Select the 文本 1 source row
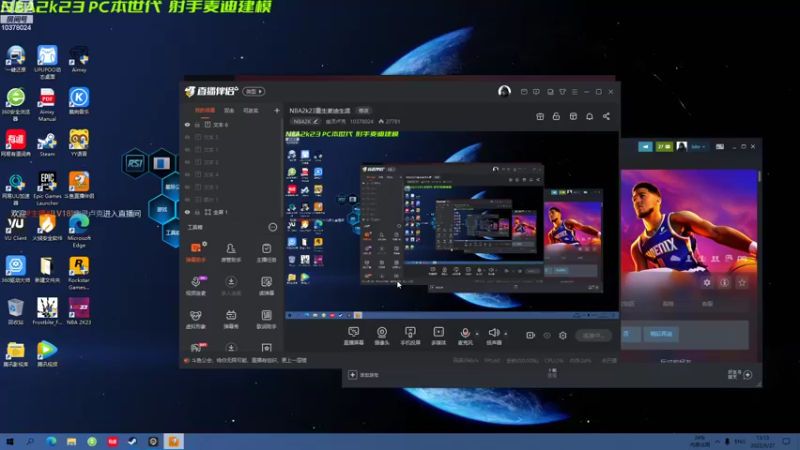This screenshot has height=450, width=800. (231, 149)
